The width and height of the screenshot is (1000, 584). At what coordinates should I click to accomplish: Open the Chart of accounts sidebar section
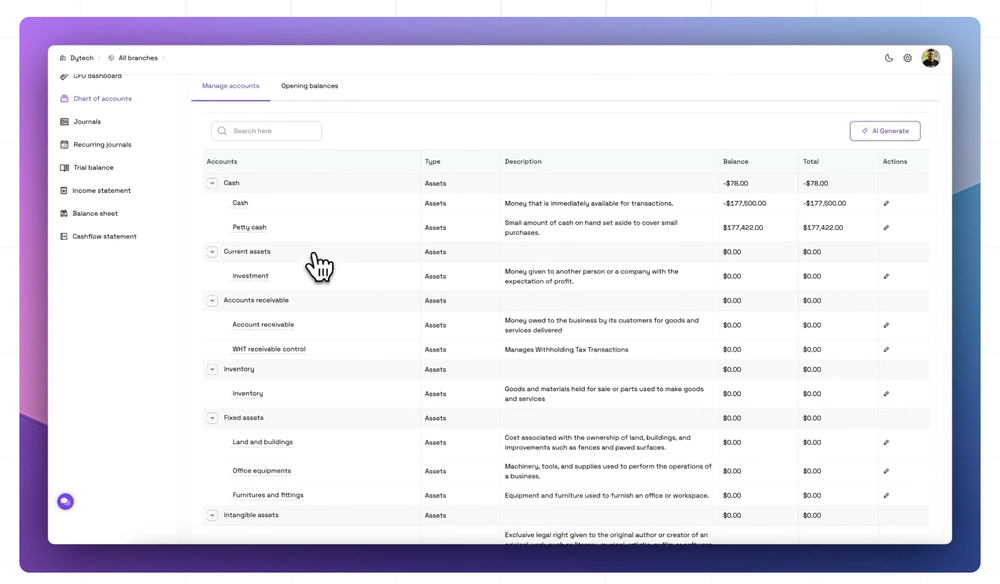pos(100,98)
